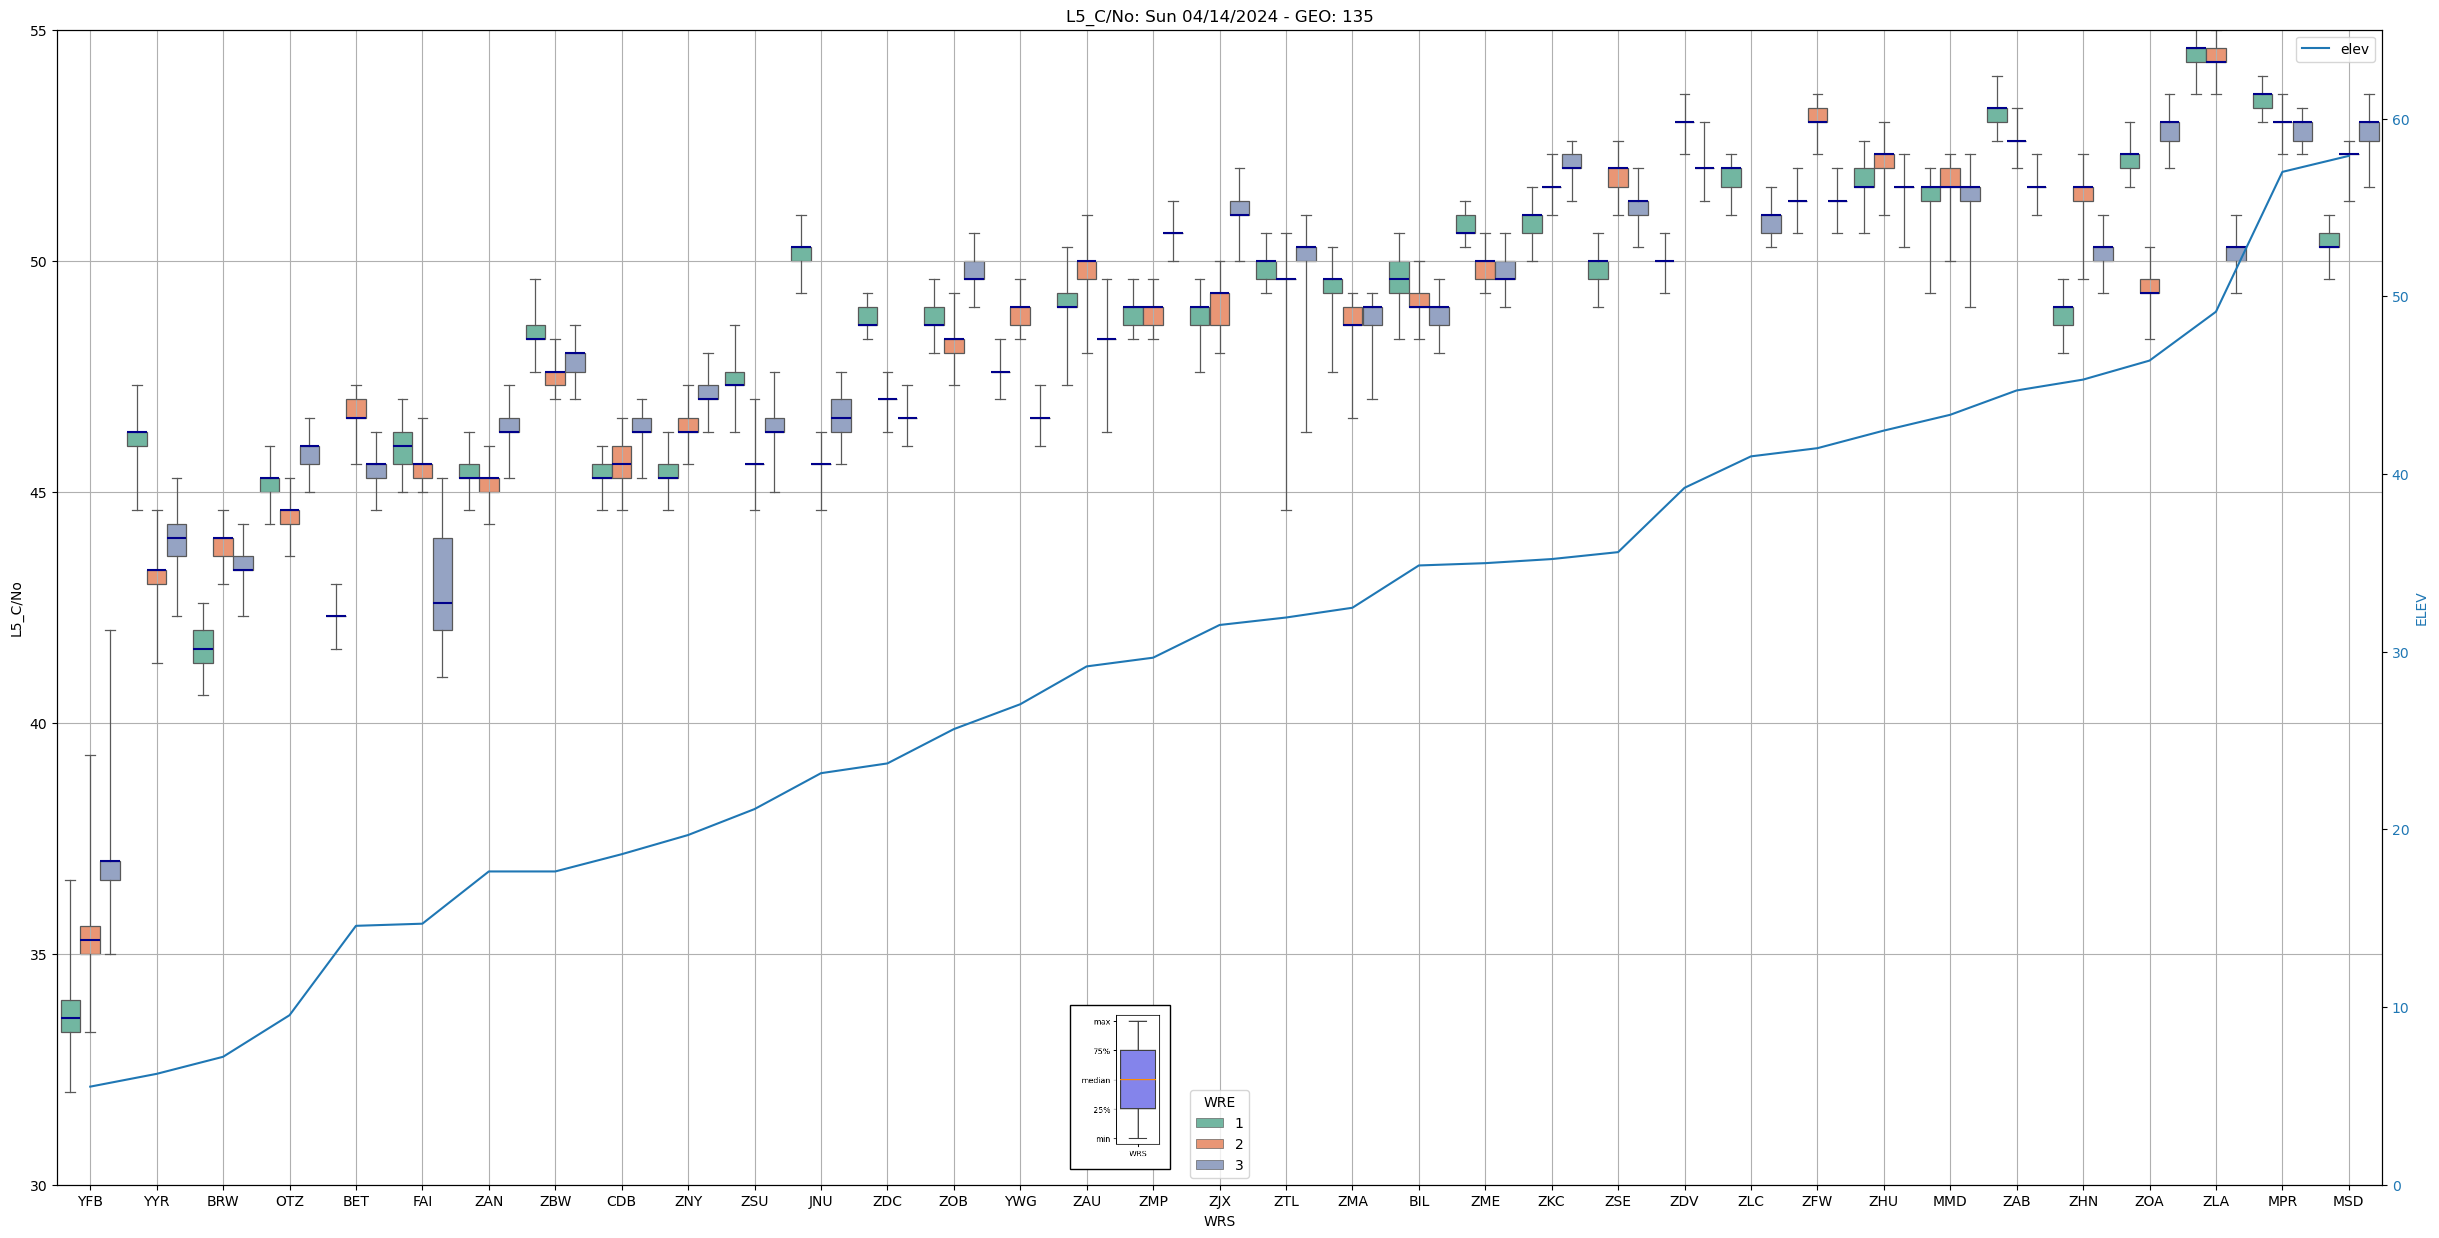Click the YFB station tick label
This screenshot has width=2439, height=1238.
click(90, 1201)
